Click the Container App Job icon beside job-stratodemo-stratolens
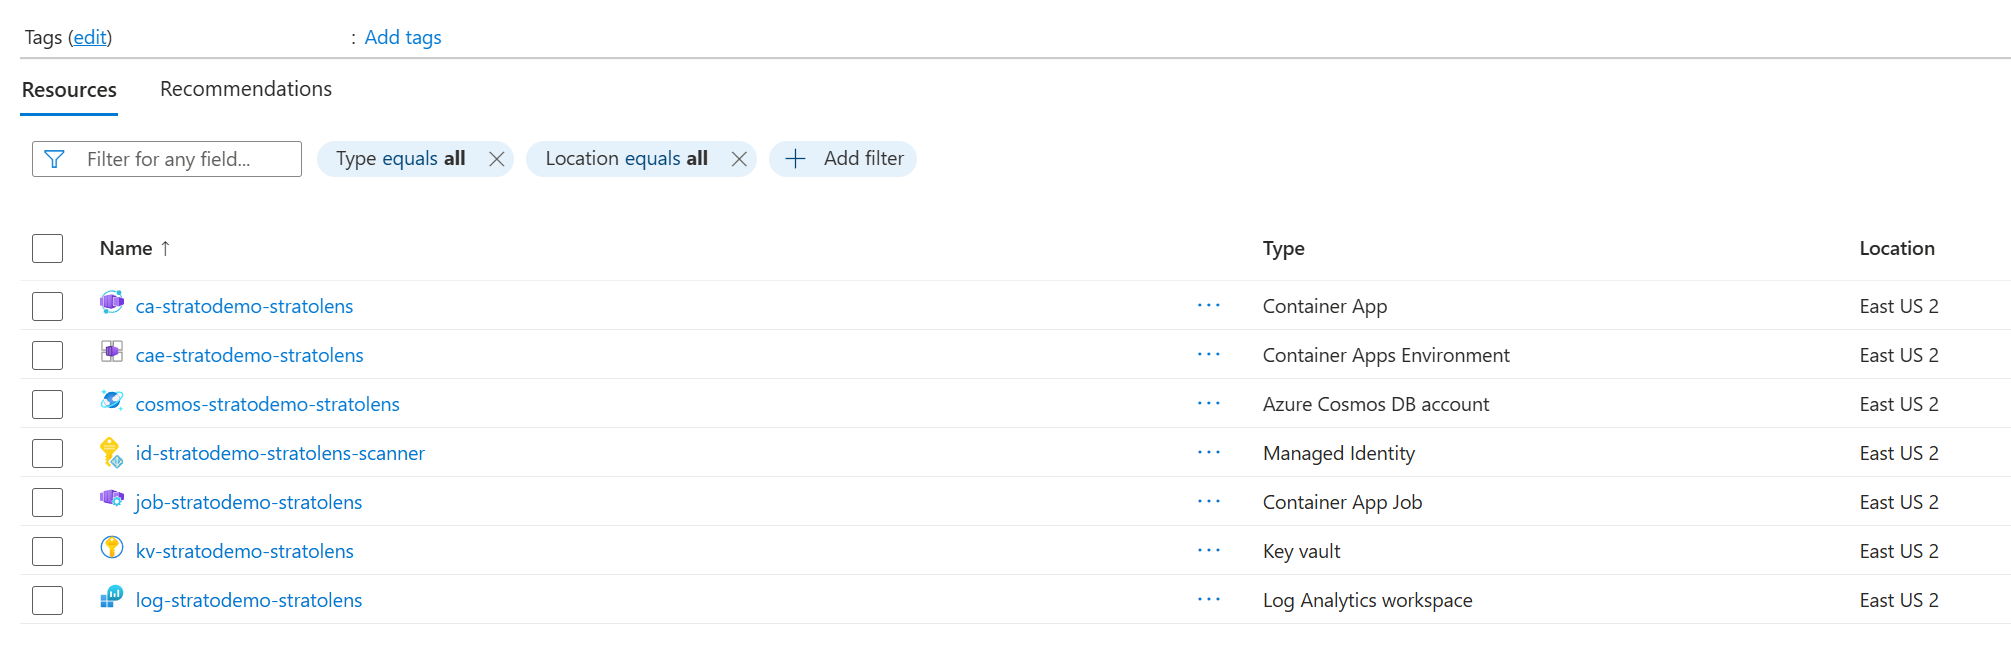This screenshot has height=660, width=2011. pyautogui.click(x=112, y=498)
